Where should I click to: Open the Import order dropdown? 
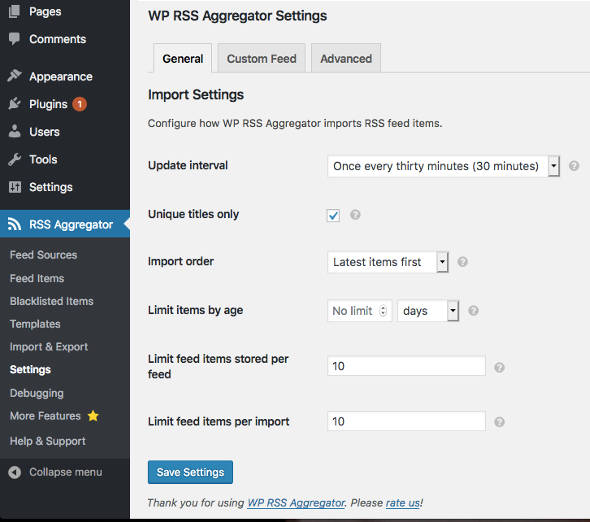[388, 262]
